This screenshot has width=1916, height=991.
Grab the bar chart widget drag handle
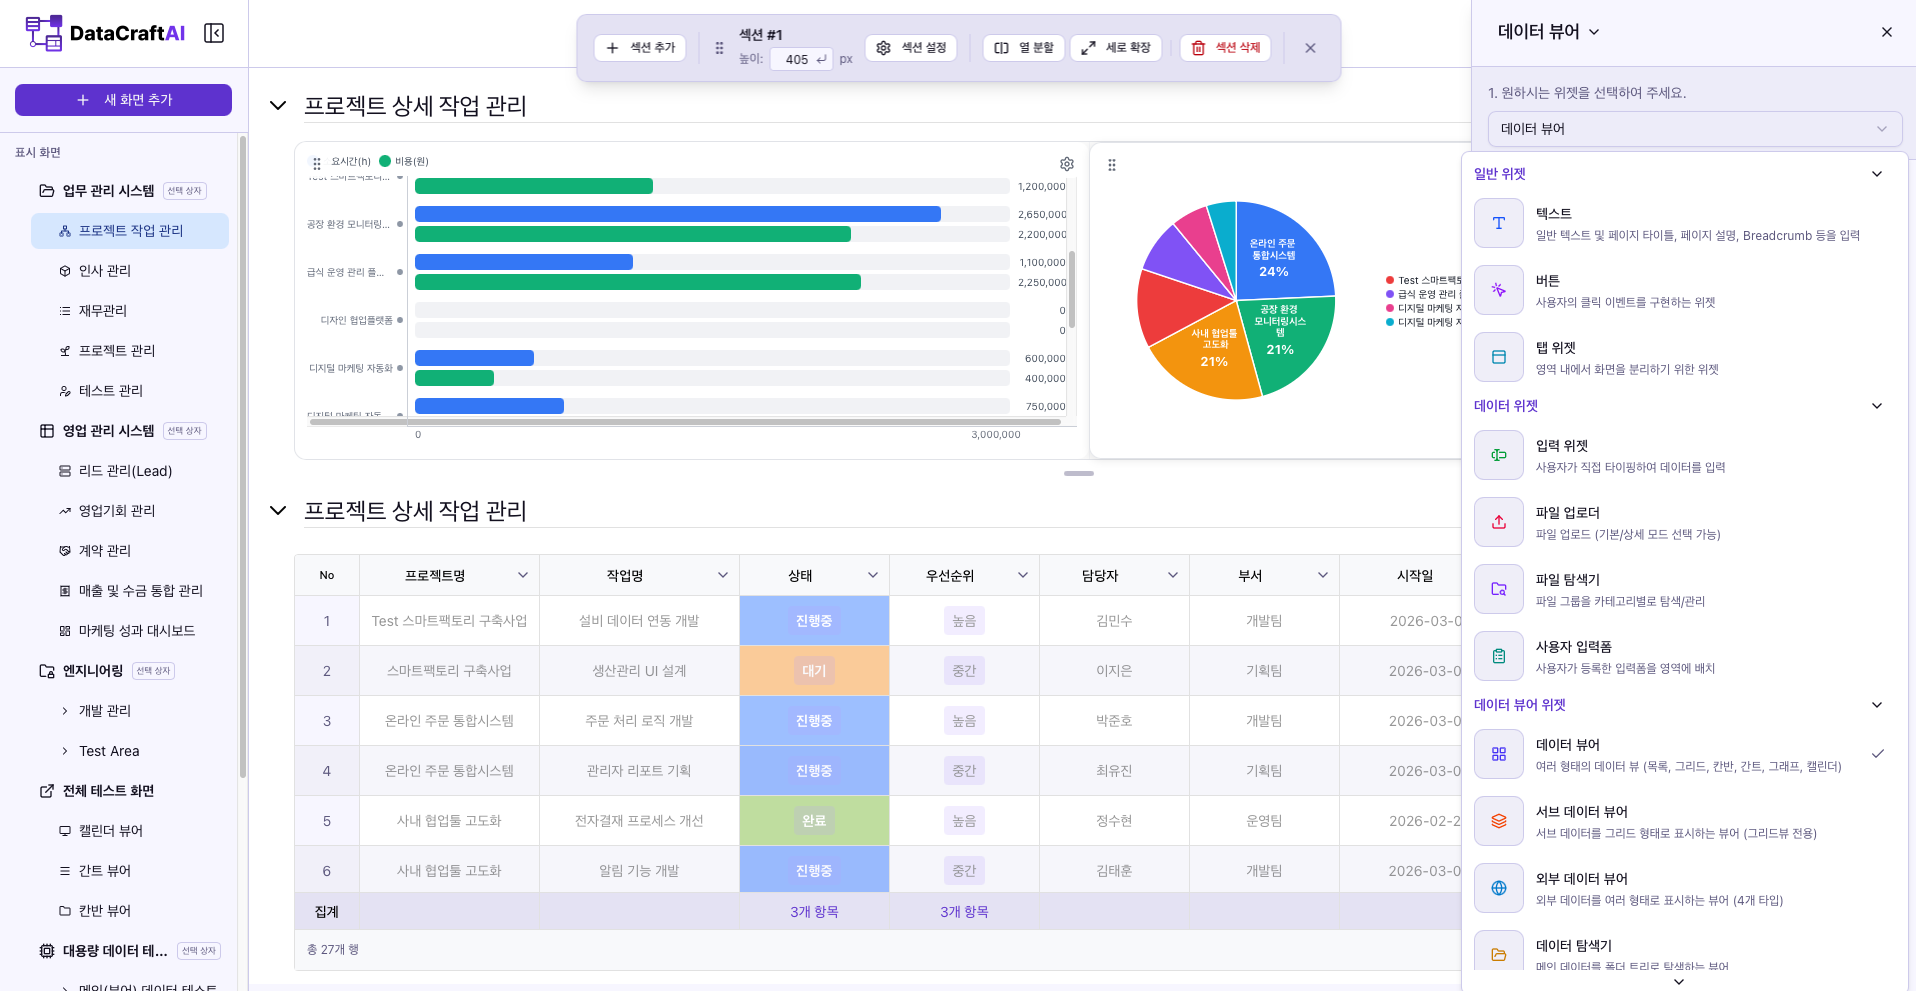point(317,164)
